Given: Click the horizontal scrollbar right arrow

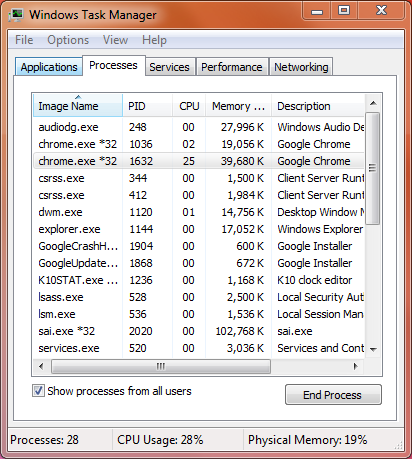Looking at the screenshot, I should pos(356,366).
